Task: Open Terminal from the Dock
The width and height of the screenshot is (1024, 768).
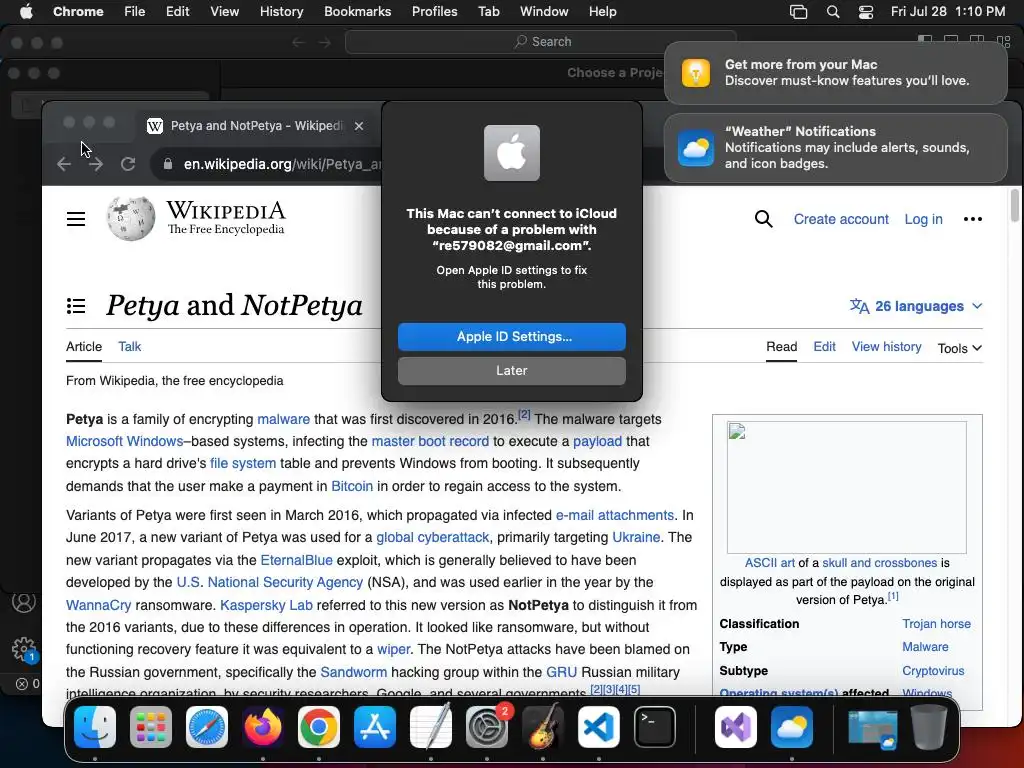Action: (654, 727)
